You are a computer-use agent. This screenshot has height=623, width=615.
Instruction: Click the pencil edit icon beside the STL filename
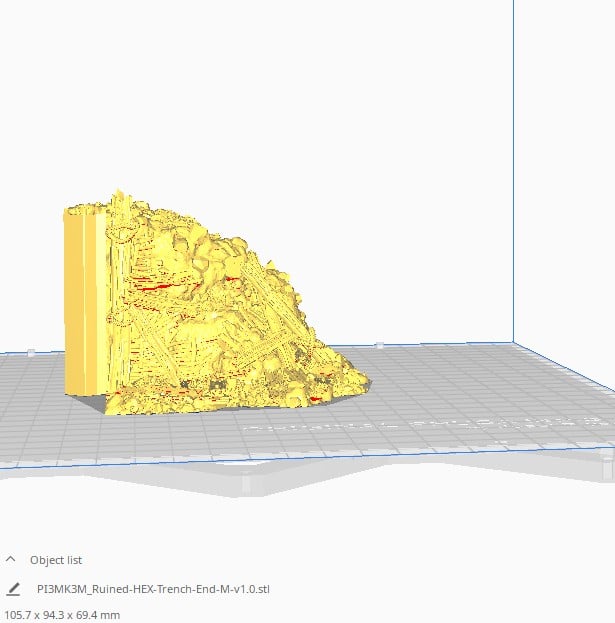pyautogui.click(x=13, y=589)
